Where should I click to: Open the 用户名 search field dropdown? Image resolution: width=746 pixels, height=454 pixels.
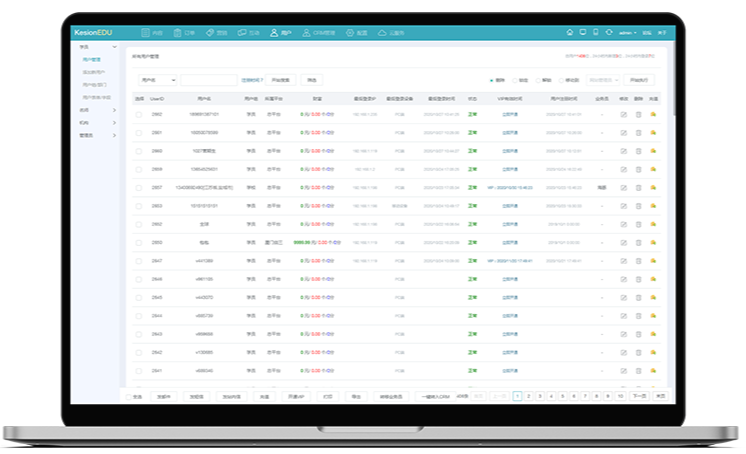(x=157, y=79)
